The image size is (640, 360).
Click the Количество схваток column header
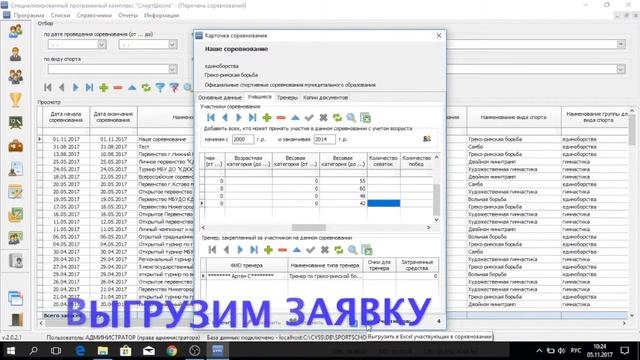click(383, 161)
